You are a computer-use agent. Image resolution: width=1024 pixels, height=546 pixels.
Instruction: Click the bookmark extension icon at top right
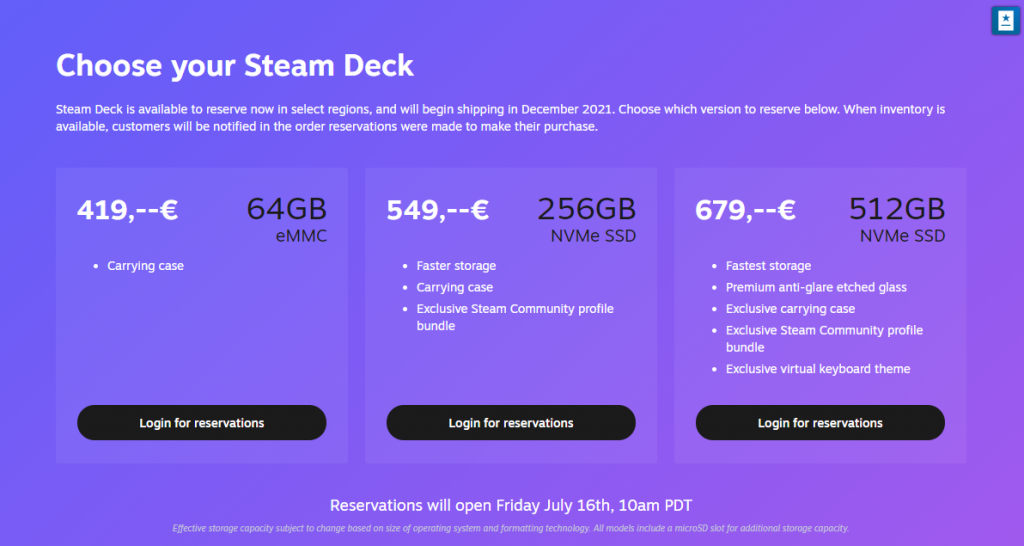click(1006, 20)
